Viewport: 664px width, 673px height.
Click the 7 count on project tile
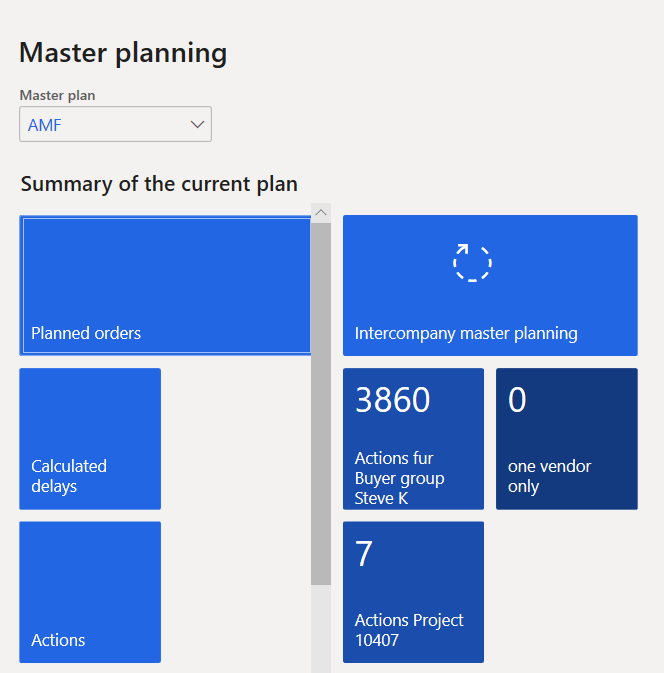pyautogui.click(x=364, y=553)
